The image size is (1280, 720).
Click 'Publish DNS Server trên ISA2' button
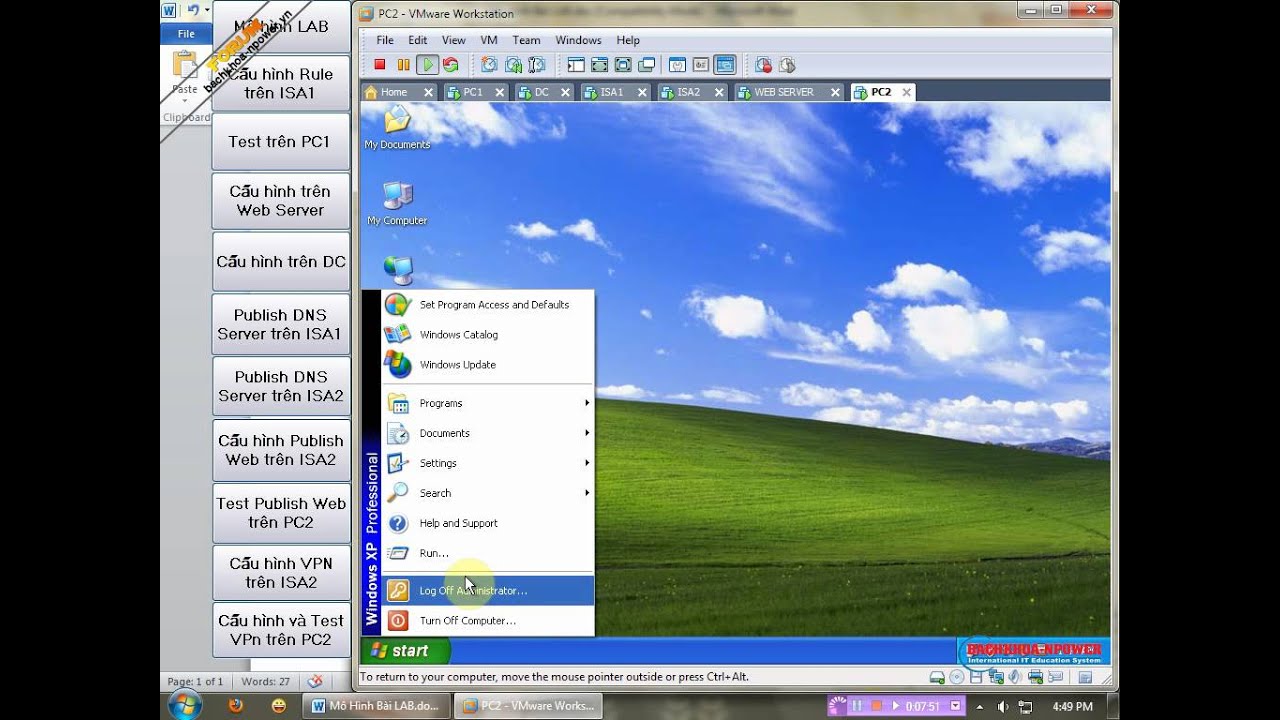[281, 386]
